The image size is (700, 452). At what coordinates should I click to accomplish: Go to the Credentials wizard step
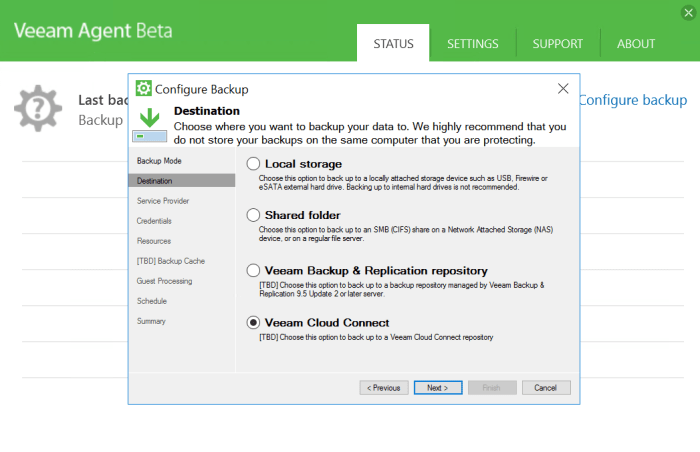click(154, 221)
